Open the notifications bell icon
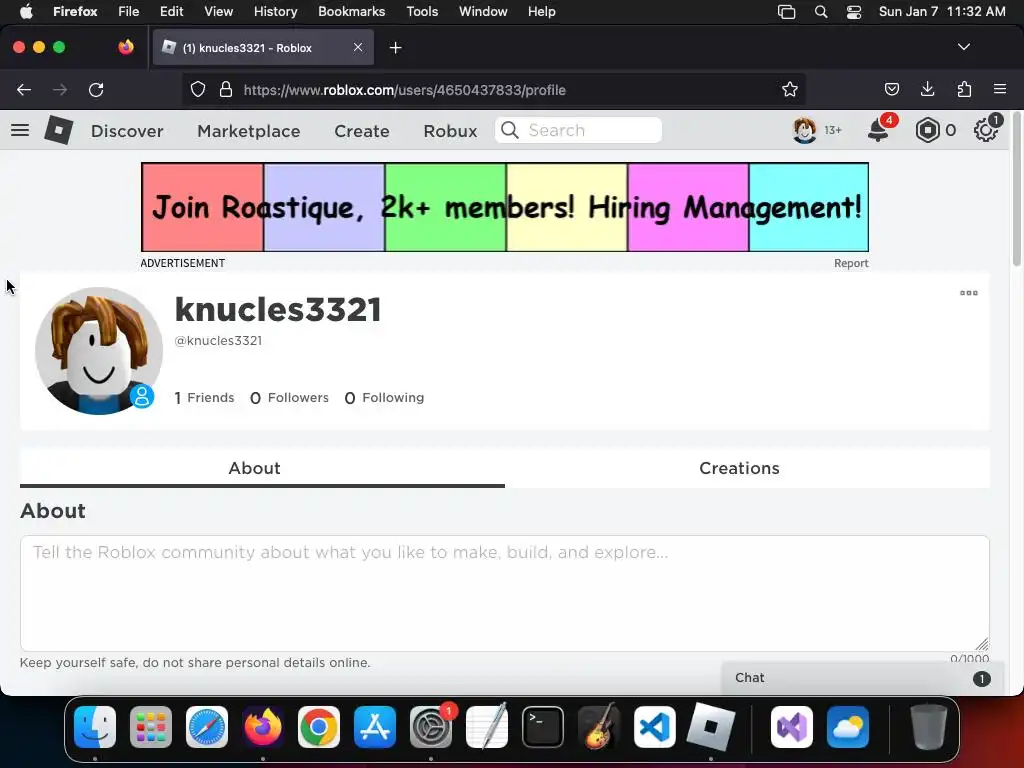Viewport: 1024px width, 768px height. pos(878,131)
